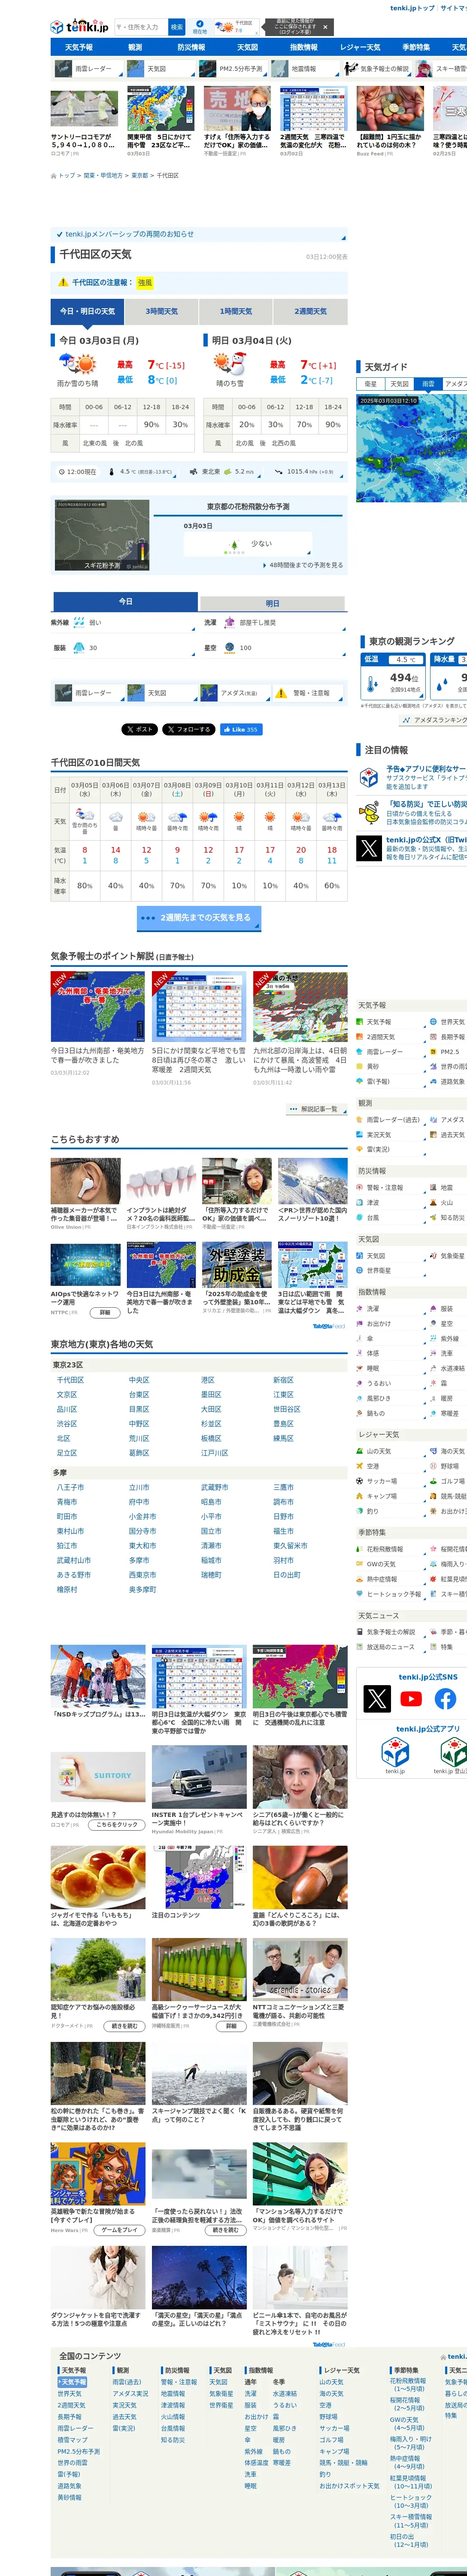This screenshot has height=2576, width=467.
Task: Open the 強風 advisory label
Action: [x=145, y=283]
